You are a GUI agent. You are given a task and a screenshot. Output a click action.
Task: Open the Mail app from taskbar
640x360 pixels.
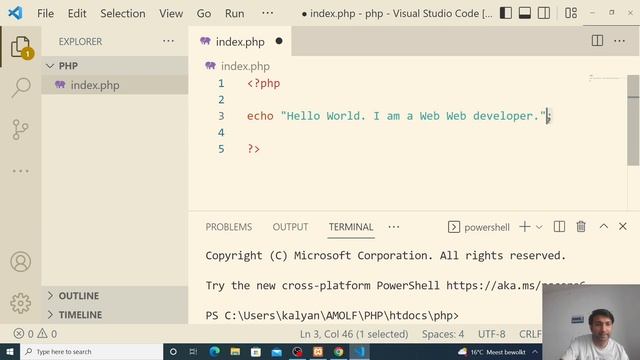(276, 351)
